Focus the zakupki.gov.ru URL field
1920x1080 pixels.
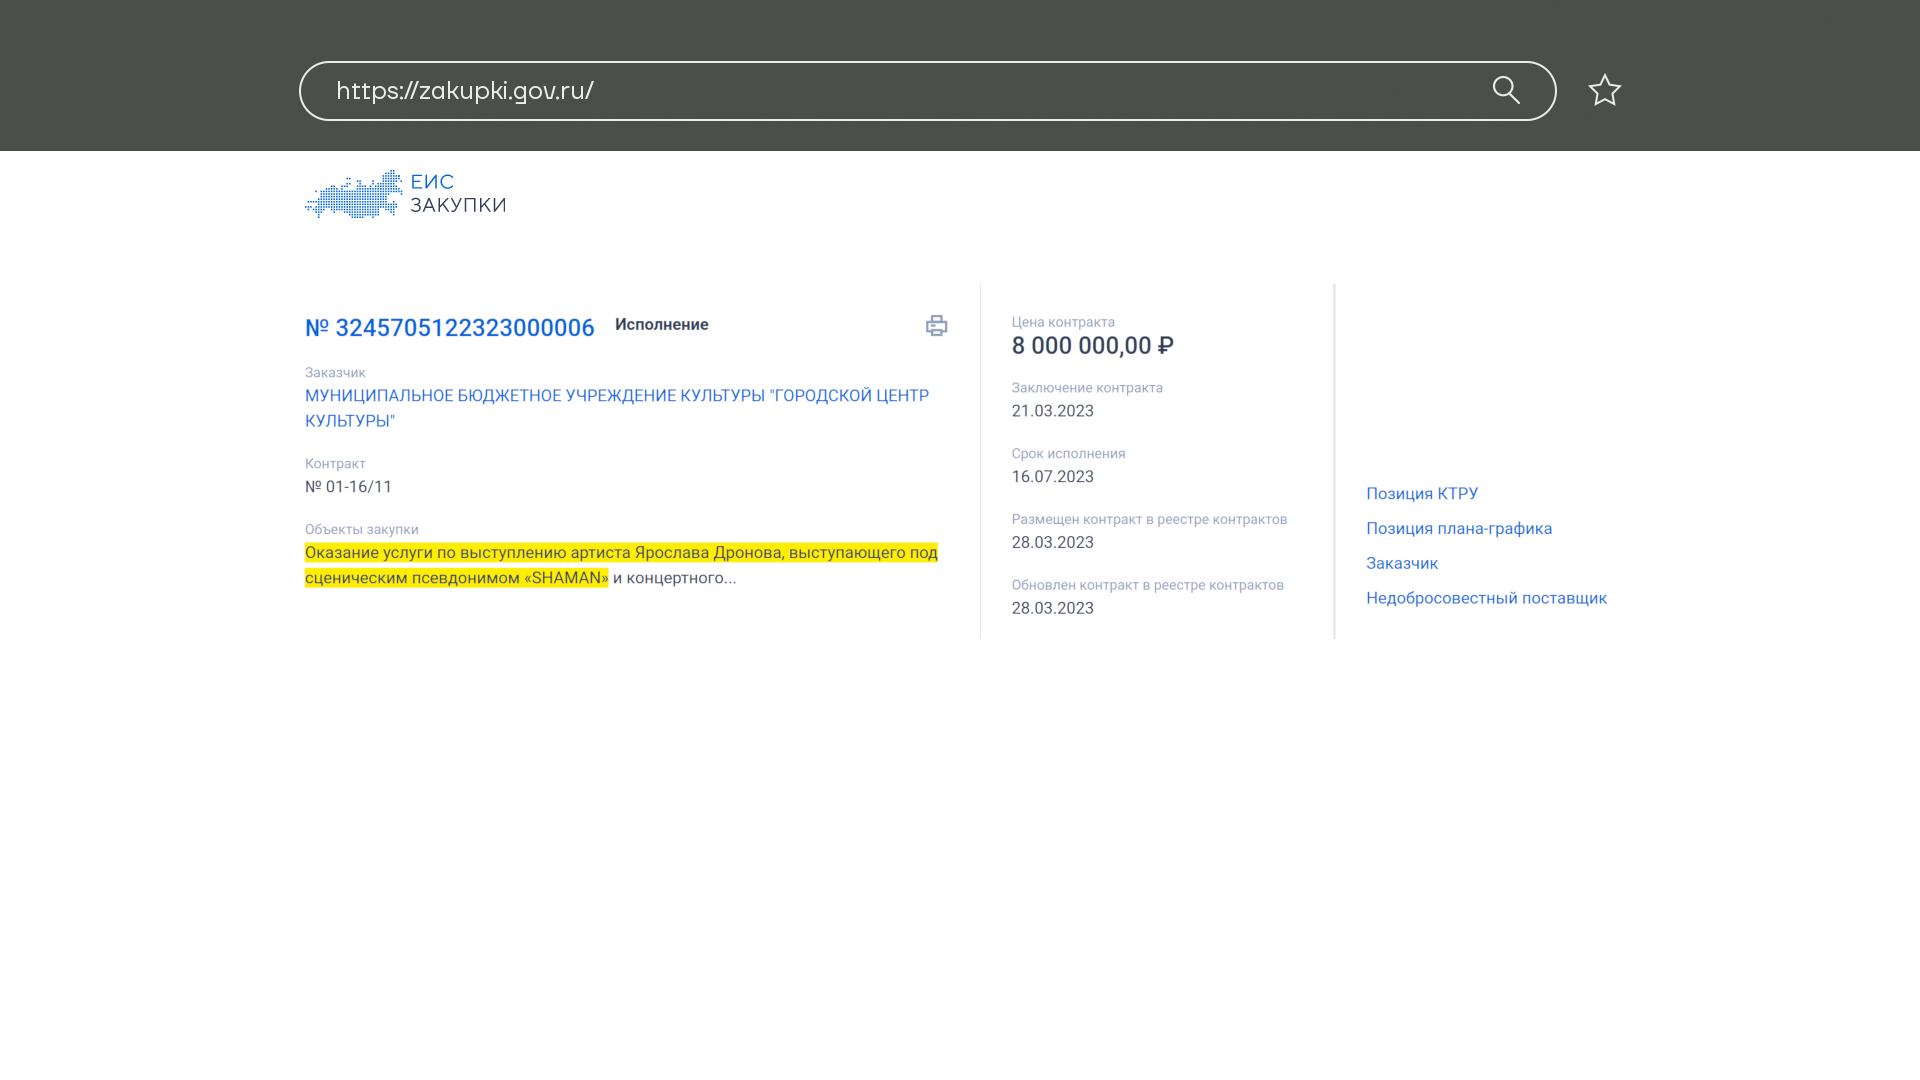point(880,91)
